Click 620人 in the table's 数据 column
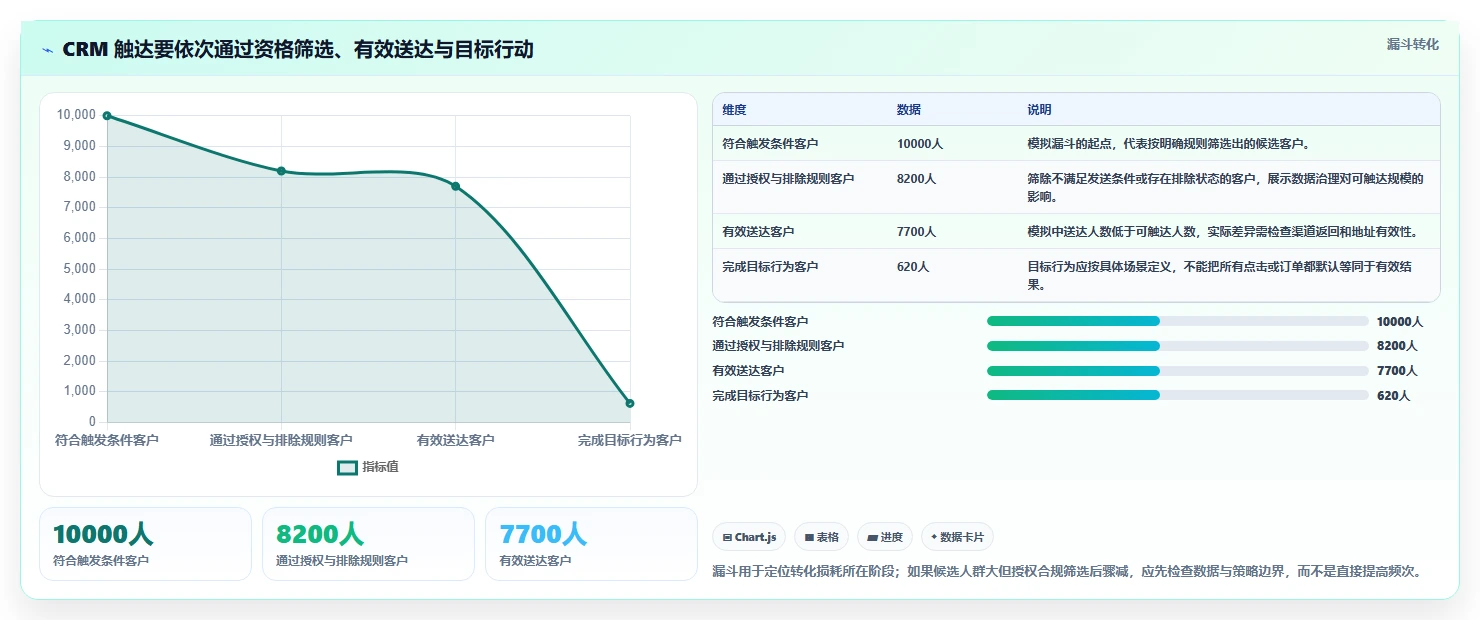The width and height of the screenshot is (1480, 620). click(913, 267)
